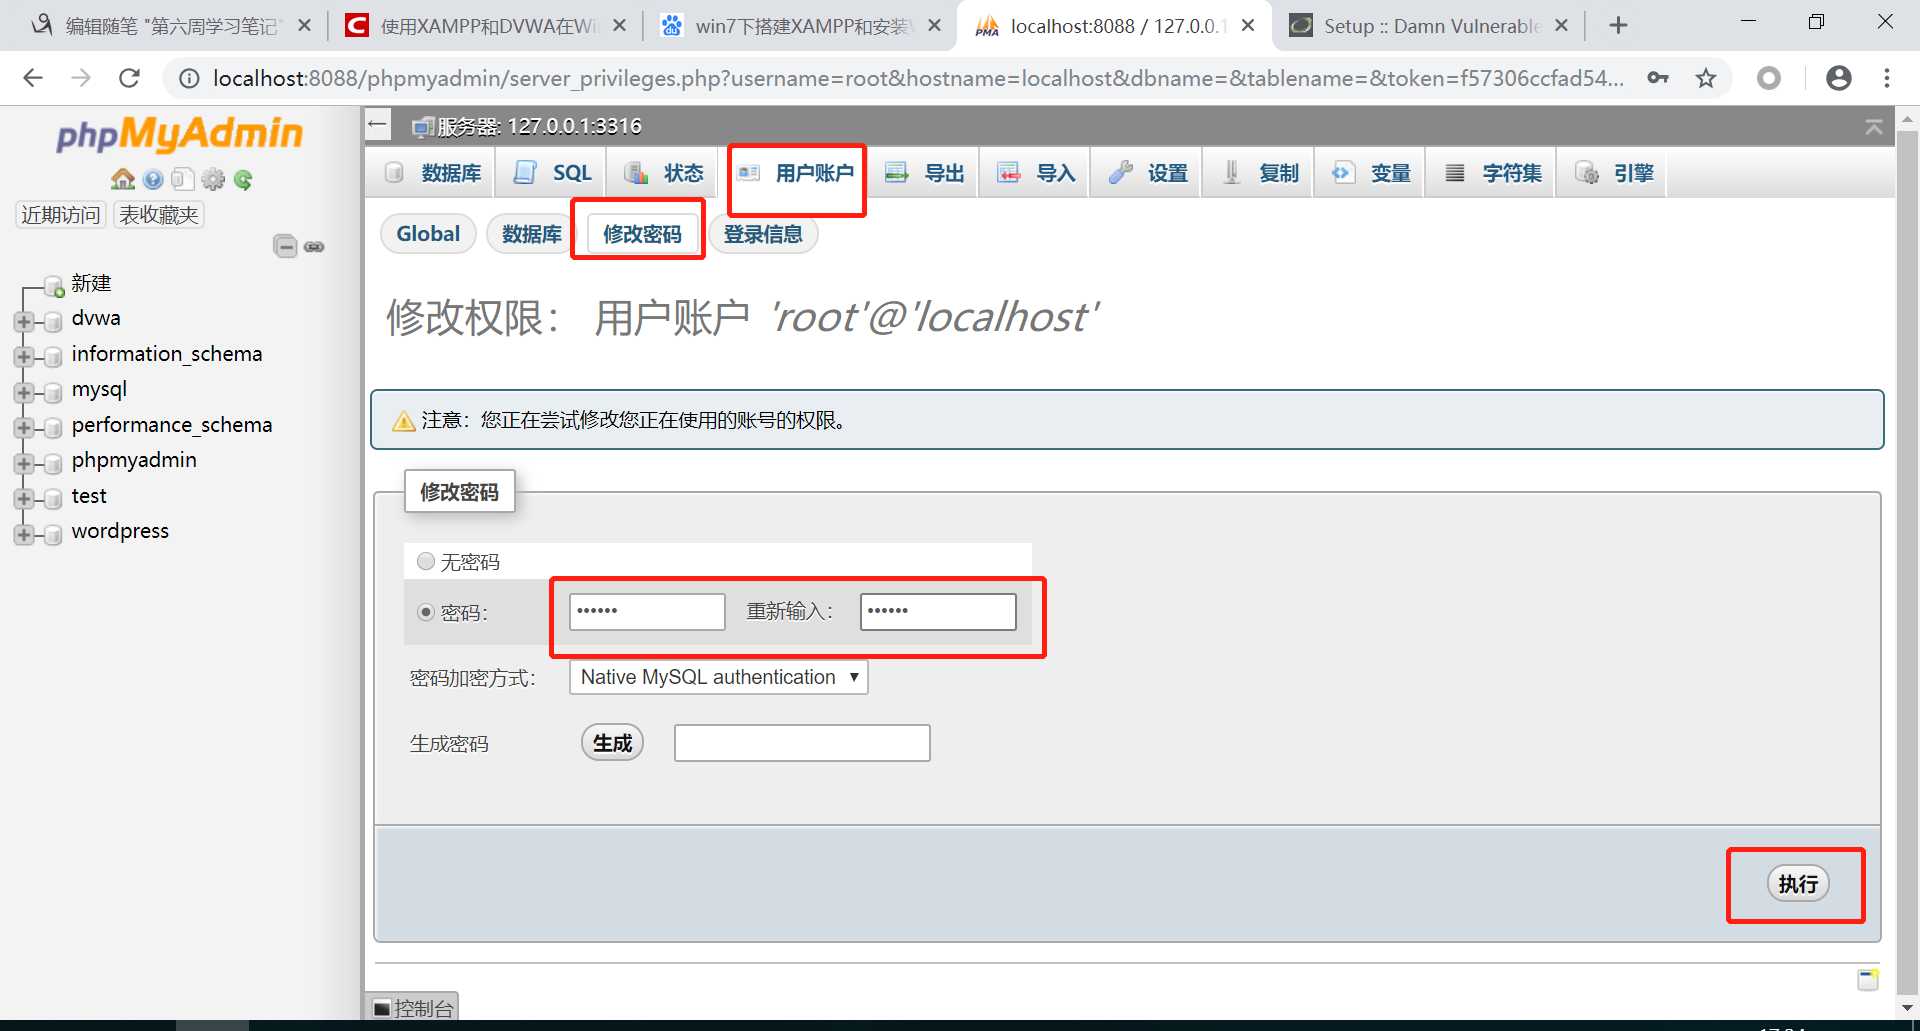The image size is (1920, 1031).
Task: Open the SQL tab
Action: (553, 173)
